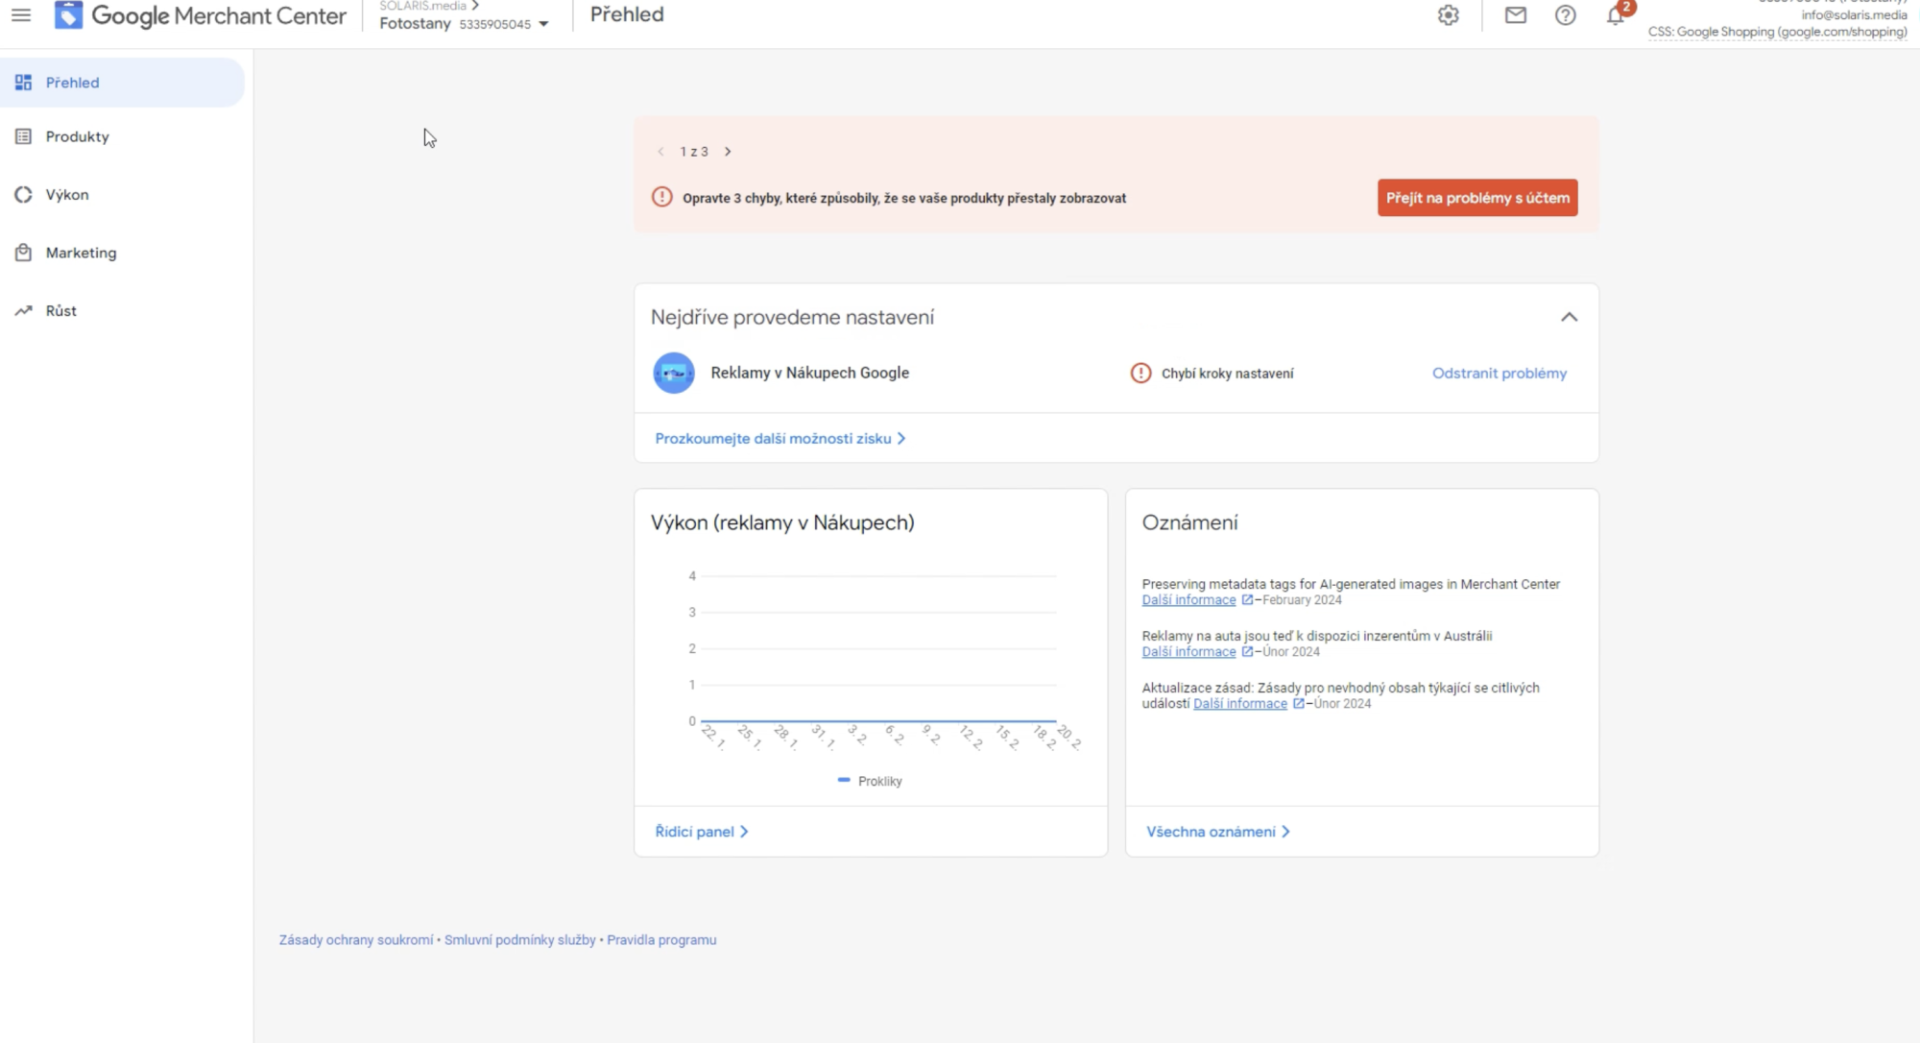Screen dimensions: 1920x1043
Task: Click Přejít na problémy s účtem button
Action: pos(1477,197)
